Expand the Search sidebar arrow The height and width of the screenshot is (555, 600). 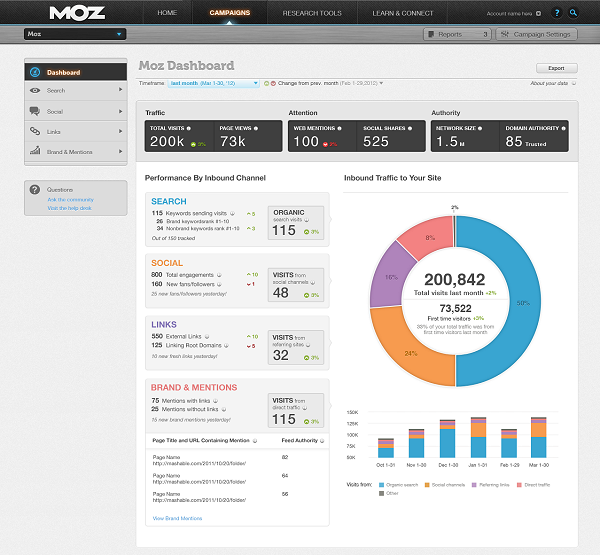[x=121, y=90]
